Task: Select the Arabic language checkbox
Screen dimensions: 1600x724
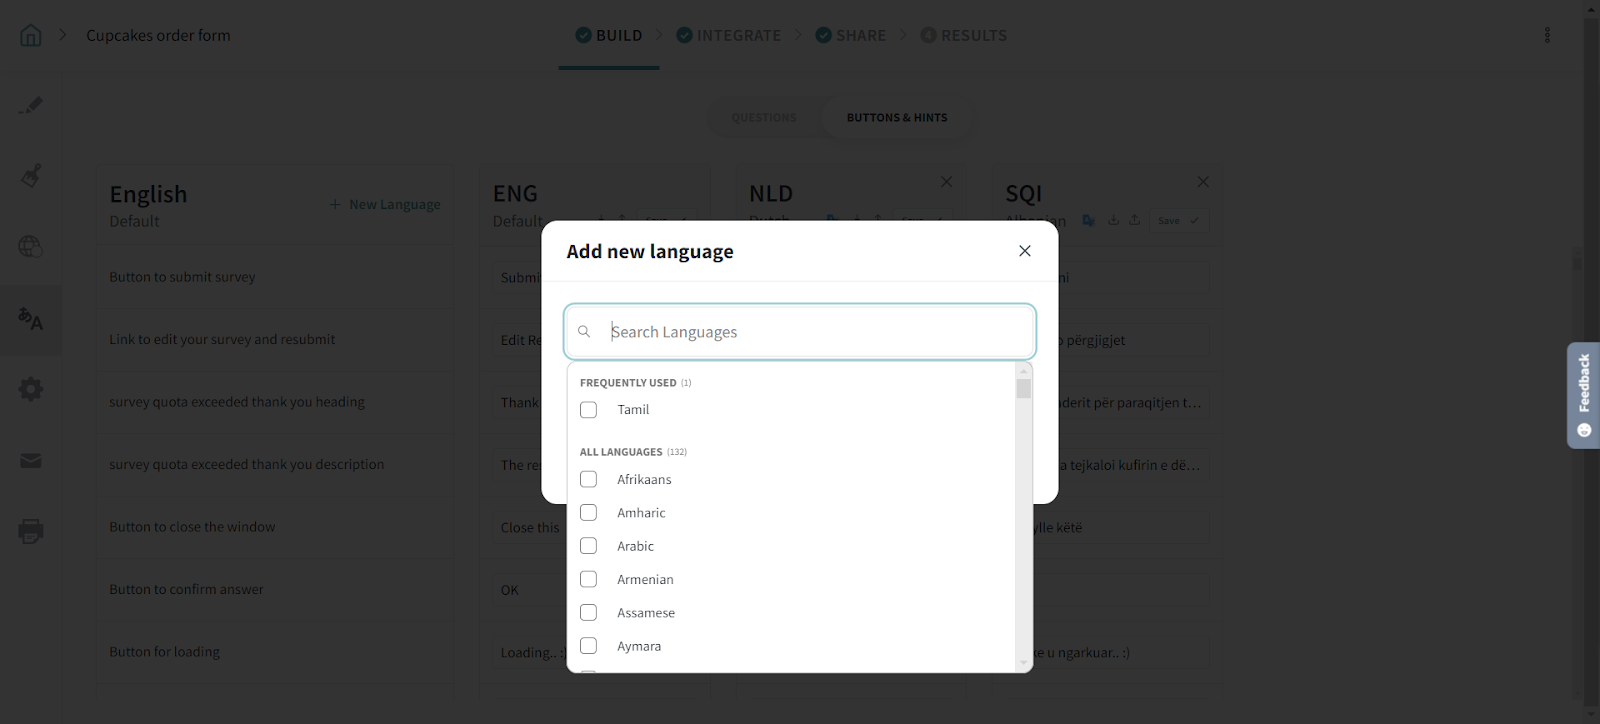Action: (589, 546)
